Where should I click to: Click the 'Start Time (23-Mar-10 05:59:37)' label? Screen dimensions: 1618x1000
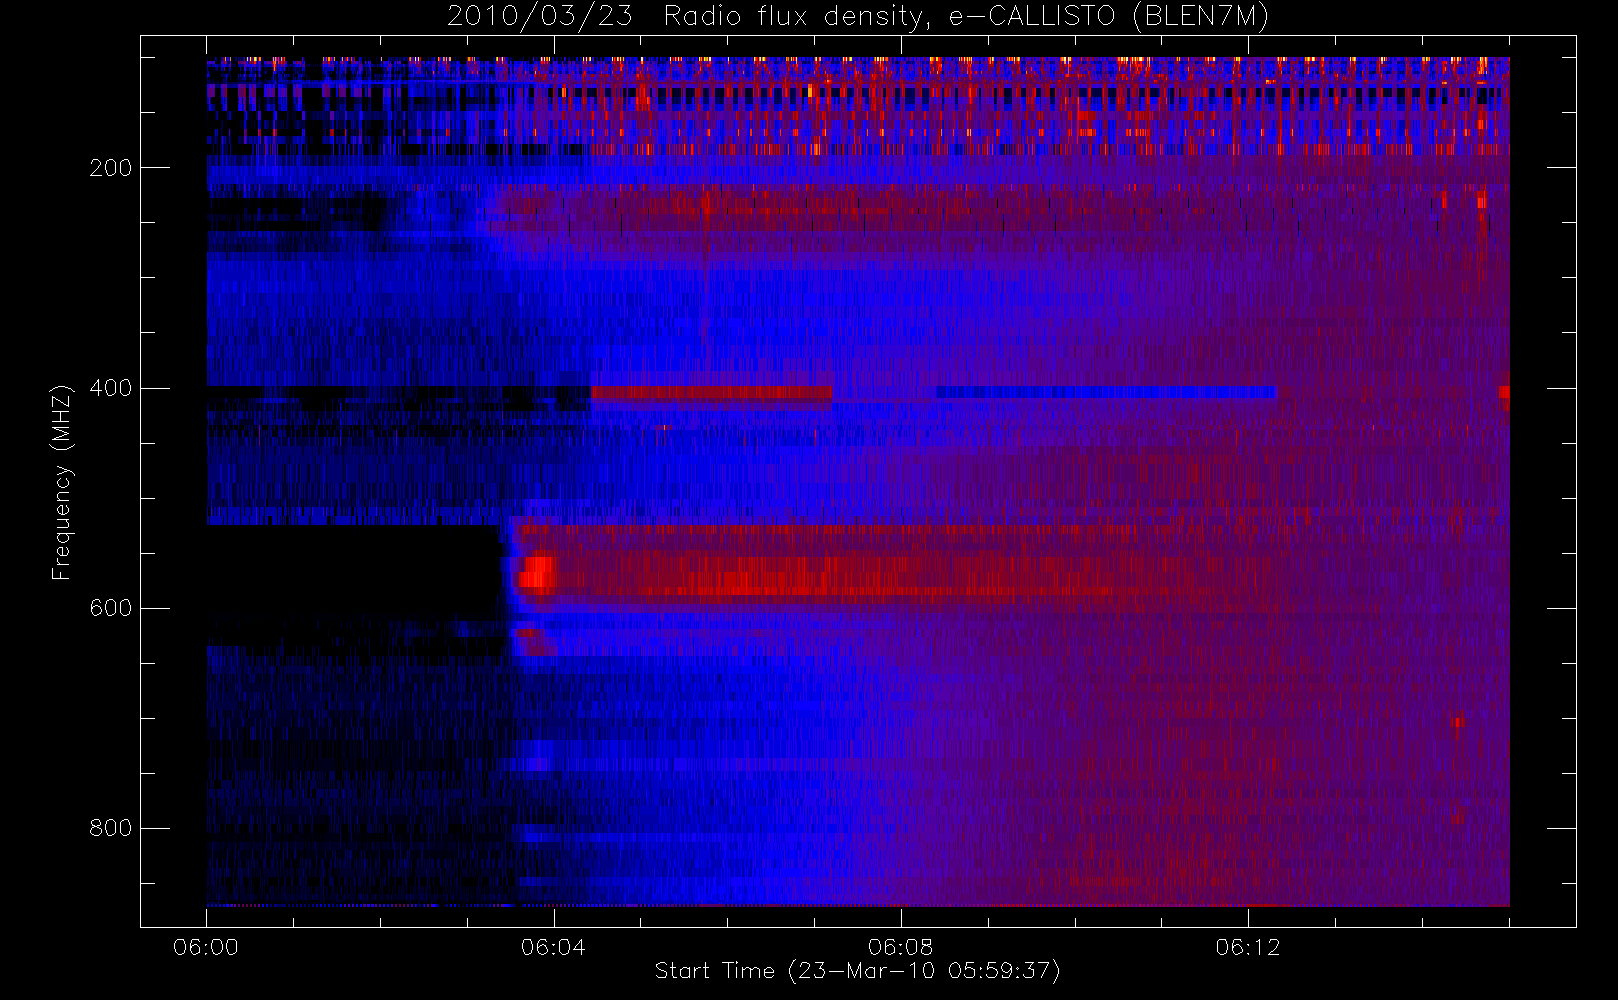(x=857, y=971)
